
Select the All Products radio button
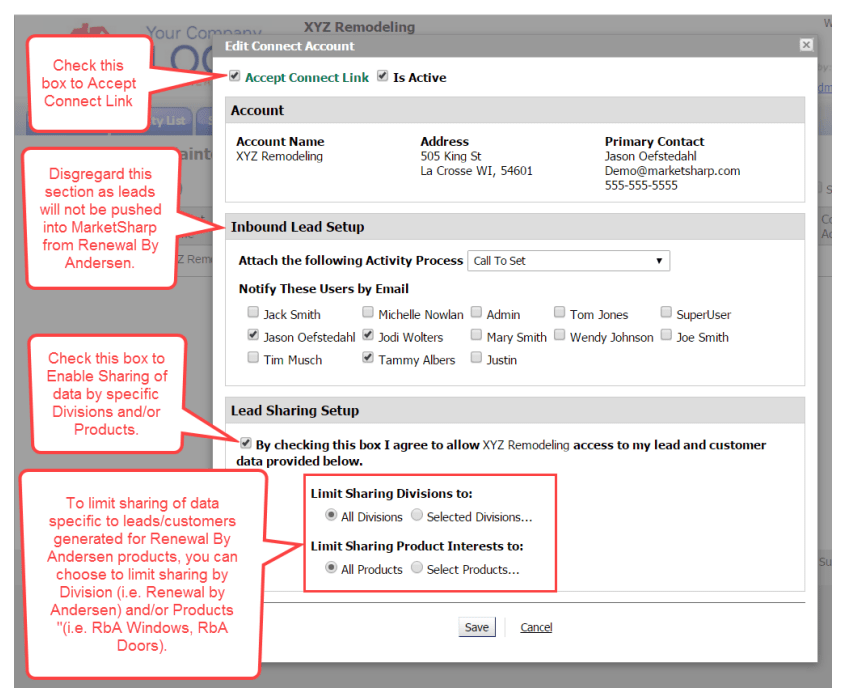(331, 568)
